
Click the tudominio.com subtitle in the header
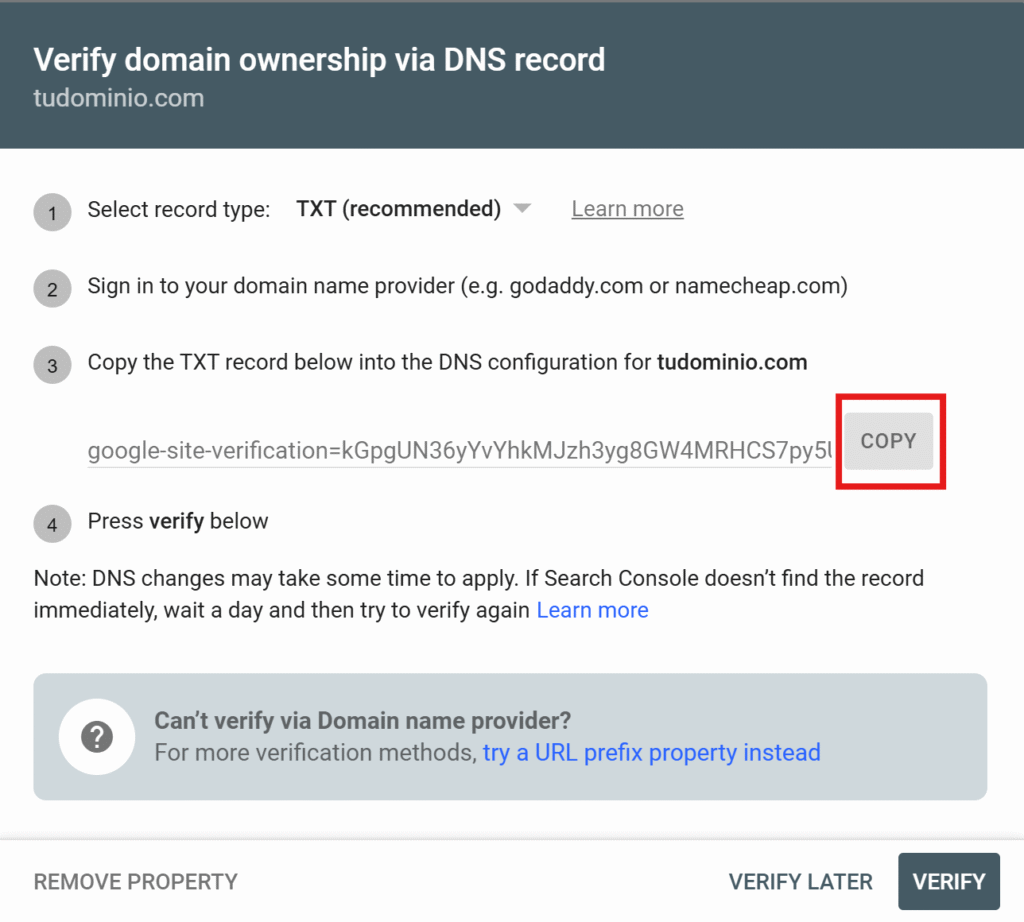[118, 99]
